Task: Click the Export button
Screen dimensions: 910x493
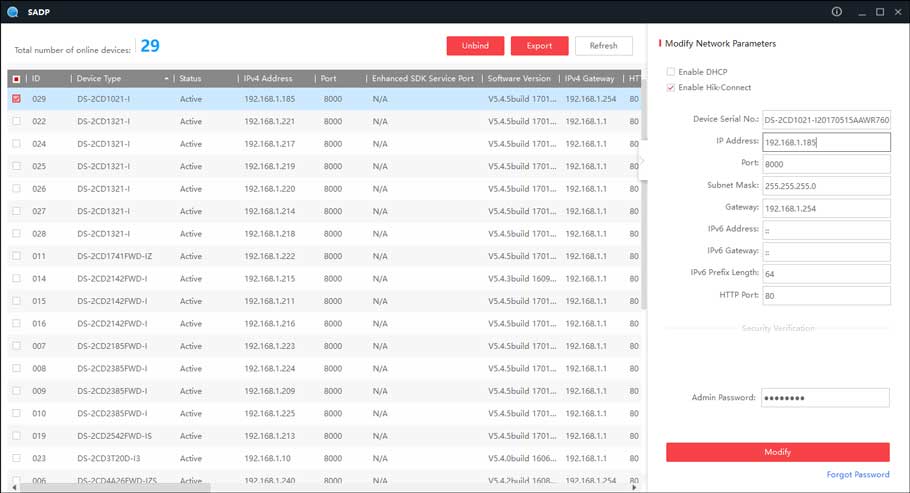Action: pyautogui.click(x=539, y=46)
